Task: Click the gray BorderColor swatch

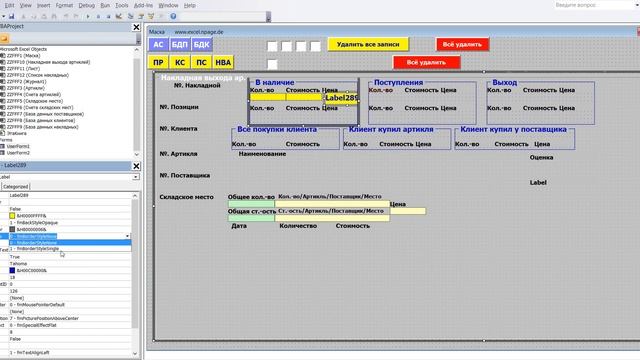Action: [x=12, y=229]
